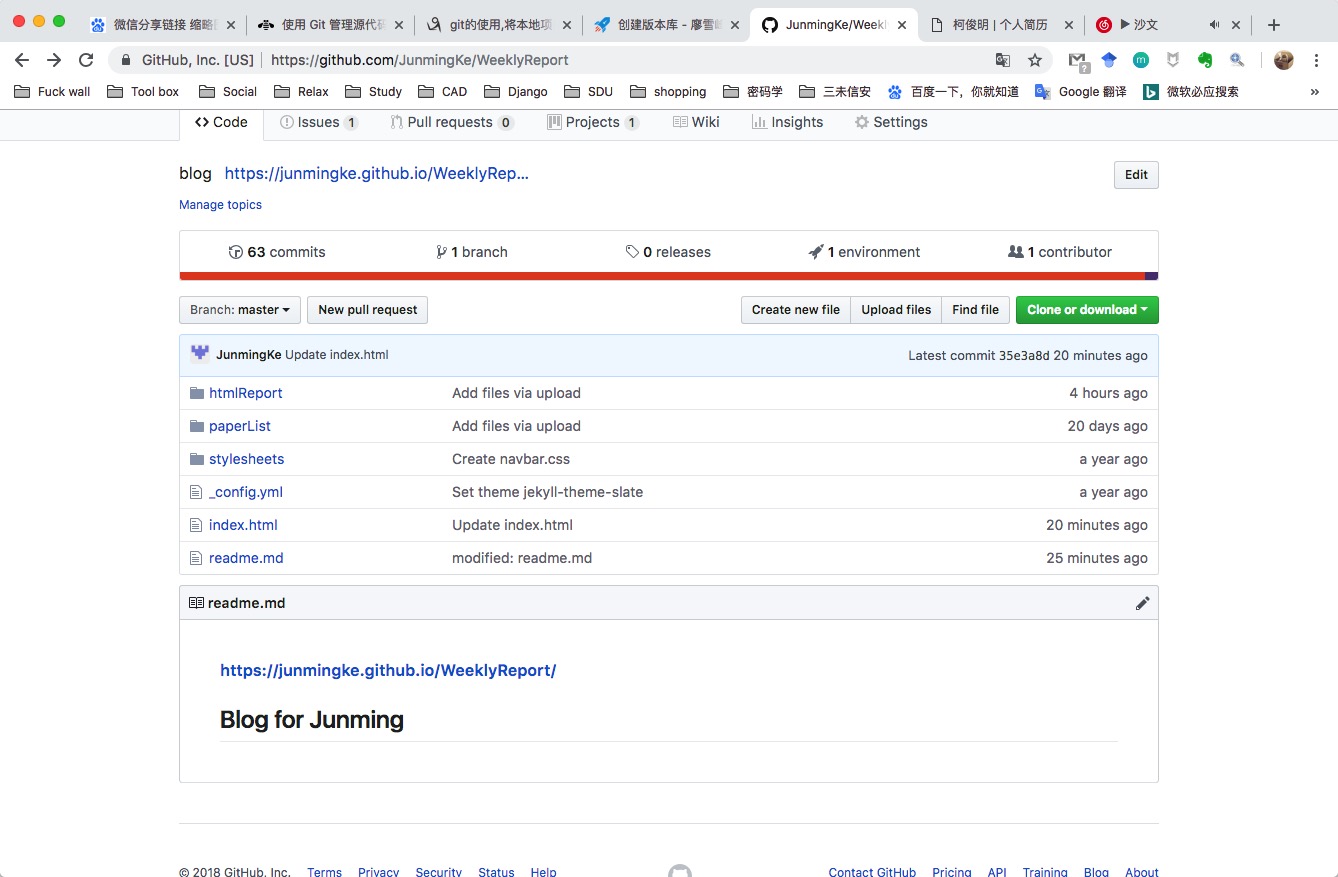Click the pencil icon to edit readme.md
This screenshot has width=1338, height=877.
[1142, 603]
